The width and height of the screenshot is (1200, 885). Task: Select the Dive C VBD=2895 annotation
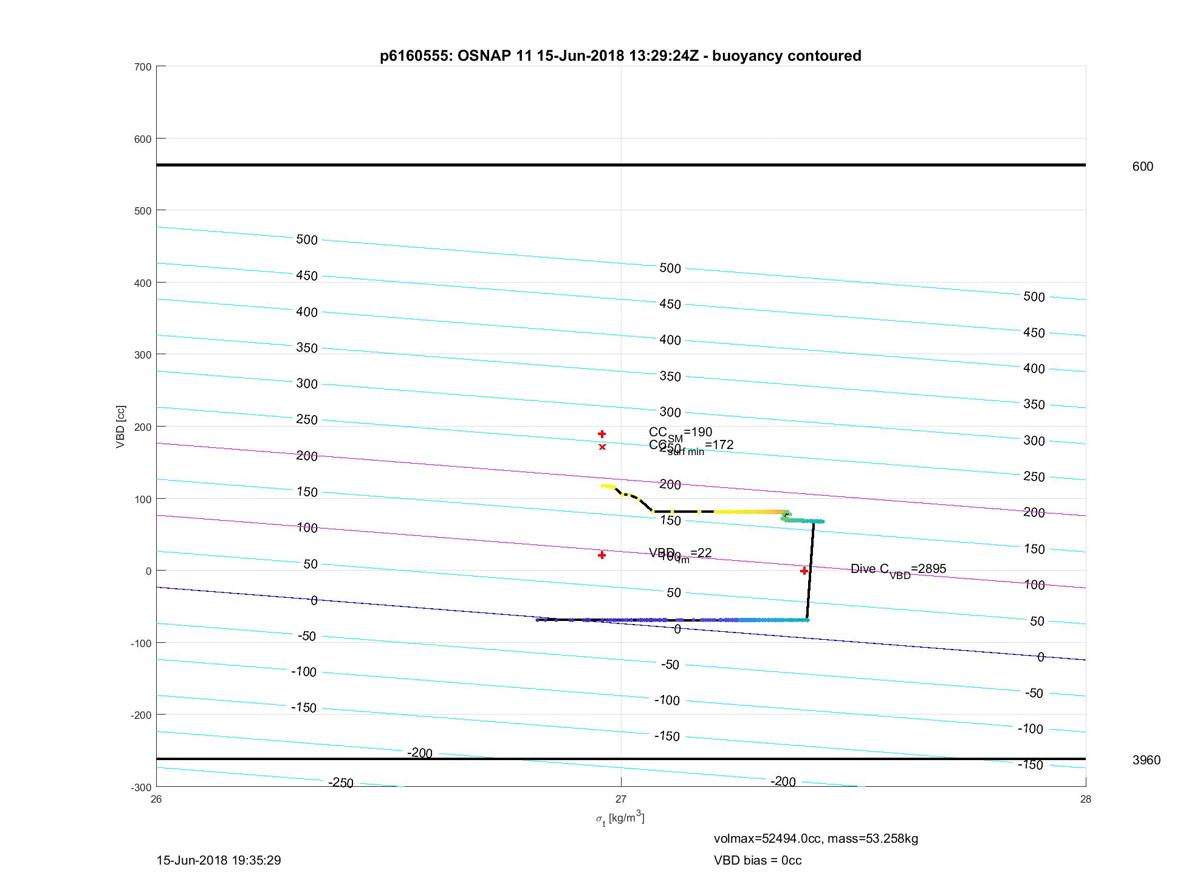[898, 570]
